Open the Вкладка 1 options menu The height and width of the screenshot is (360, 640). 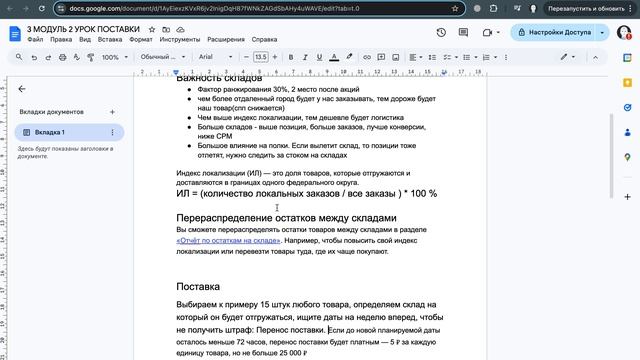coord(112,132)
